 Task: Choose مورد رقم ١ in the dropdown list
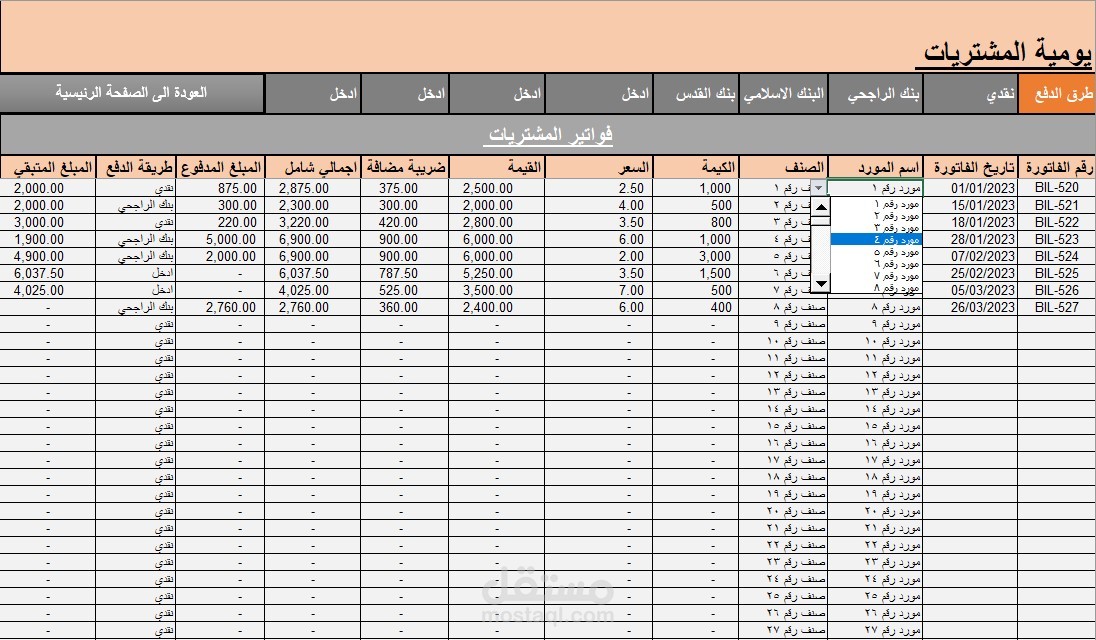coord(876,205)
